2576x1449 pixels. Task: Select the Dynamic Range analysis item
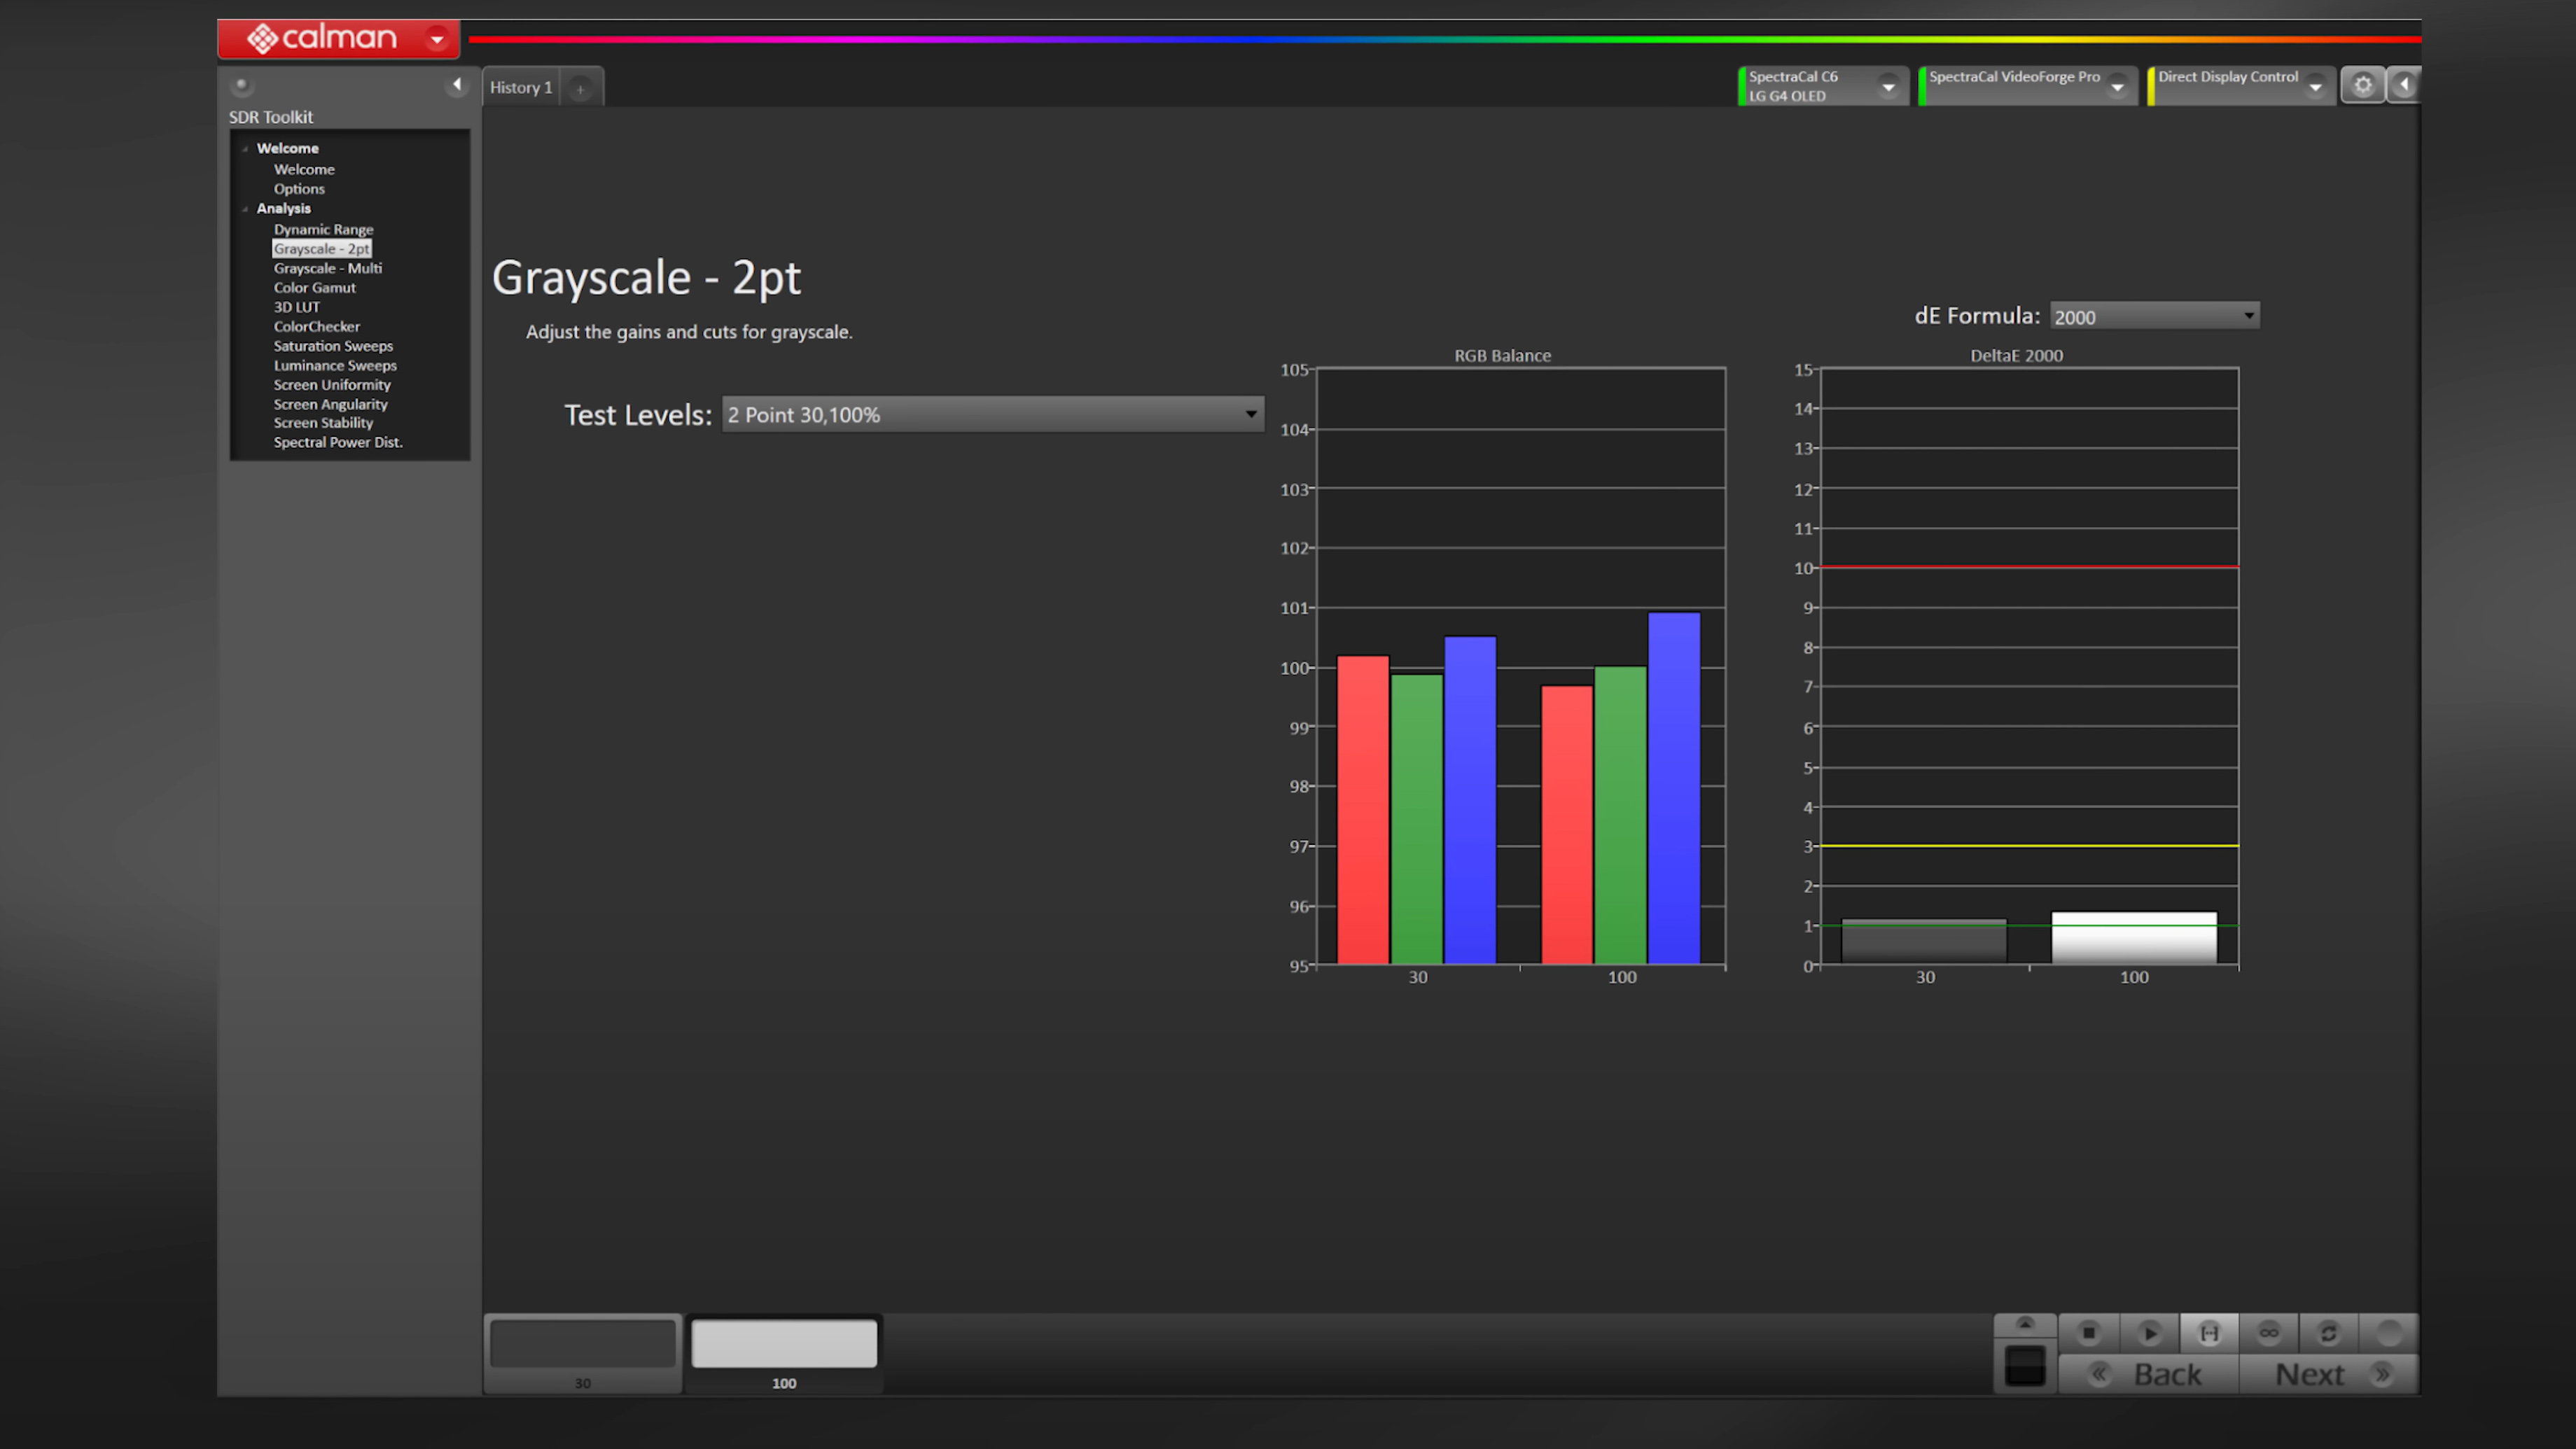[x=322, y=228]
